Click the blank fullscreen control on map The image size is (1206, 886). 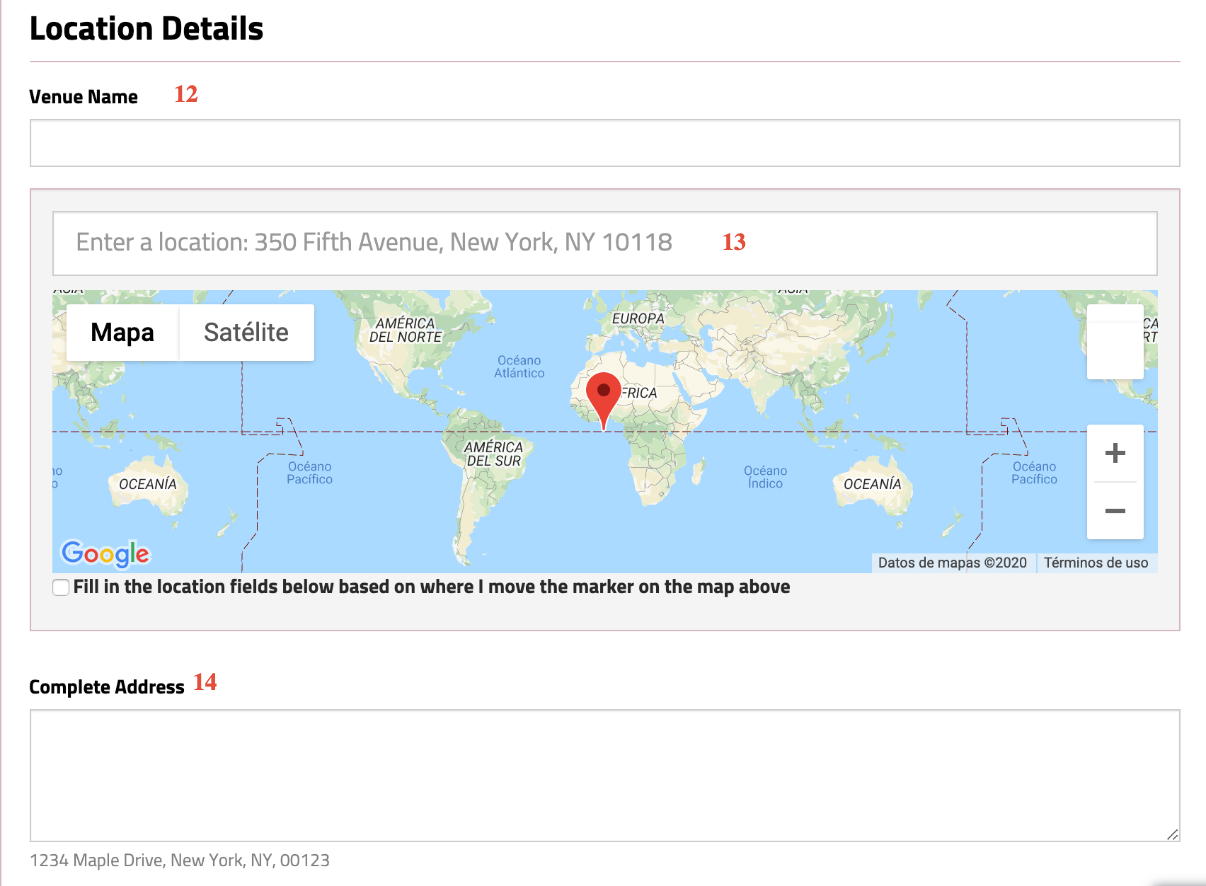point(1115,342)
